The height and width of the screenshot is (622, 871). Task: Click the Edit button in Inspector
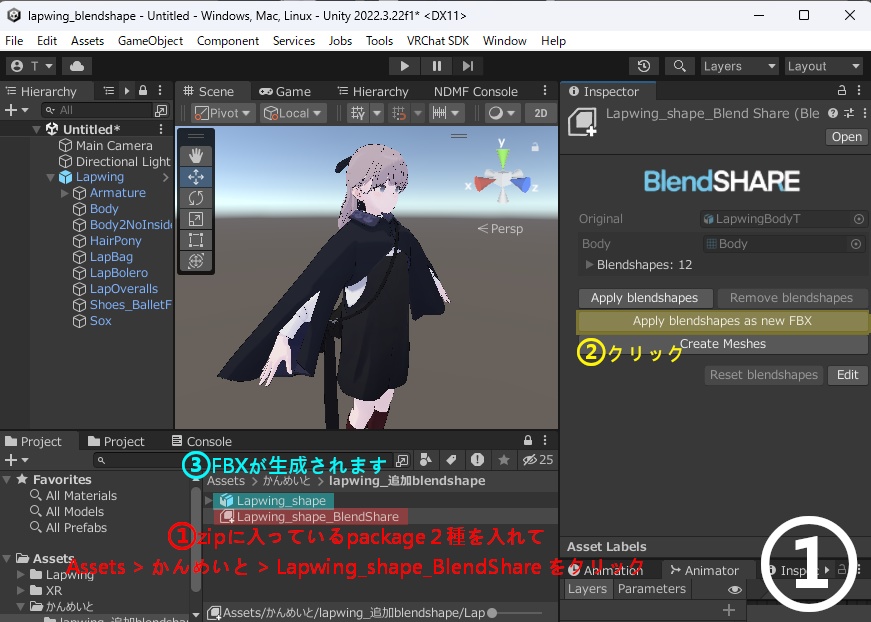[x=847, y=375]
